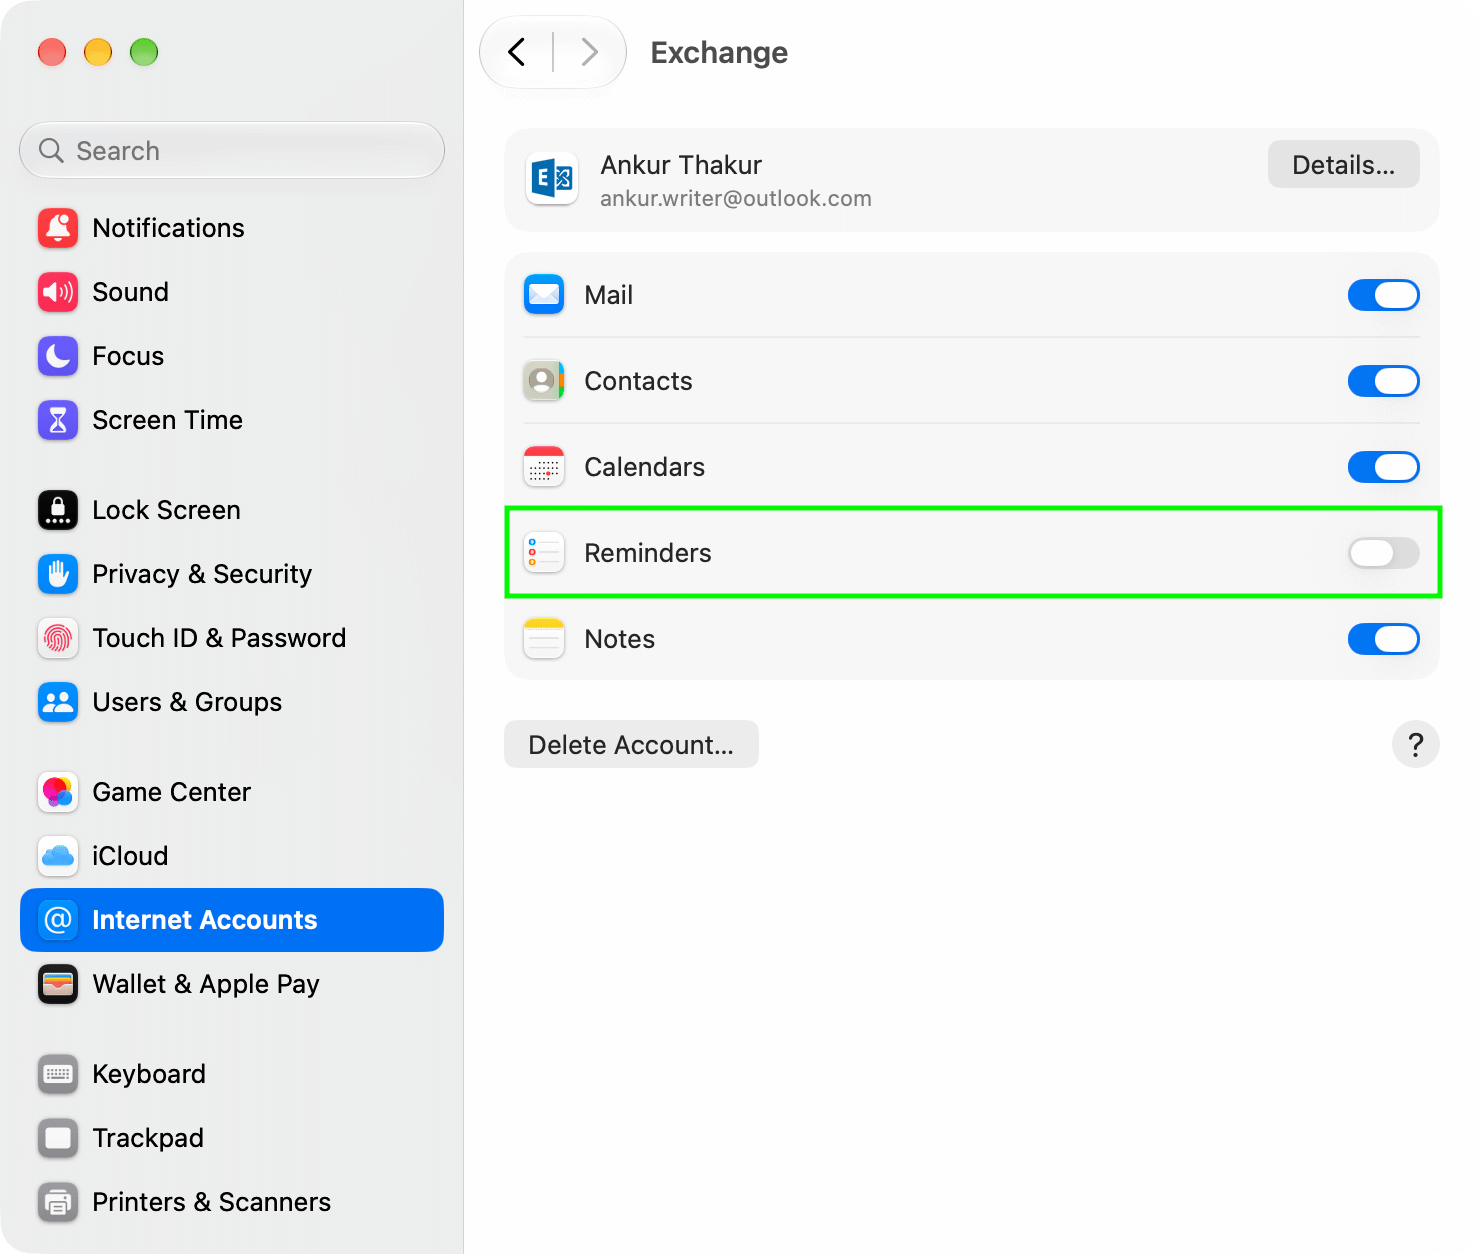
Task: Go back with the left chevron
Action: coord(517,52)
